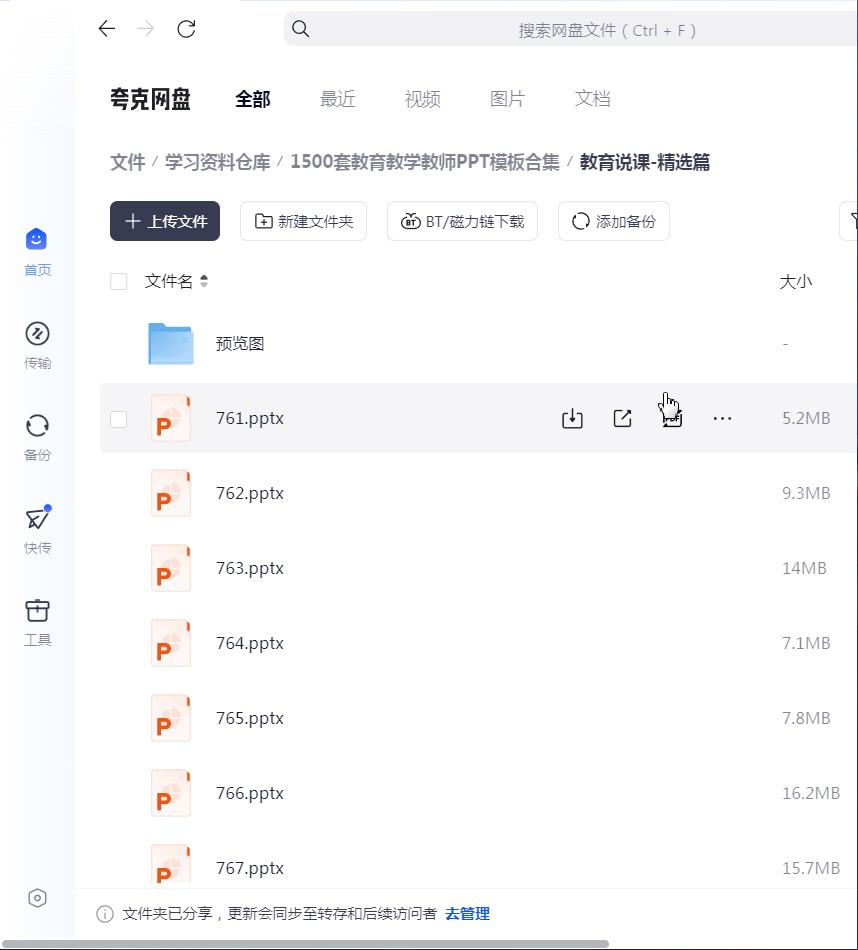Click the 14MB size value
Viewport: 858px width, 950px height.
coord(804,568)
